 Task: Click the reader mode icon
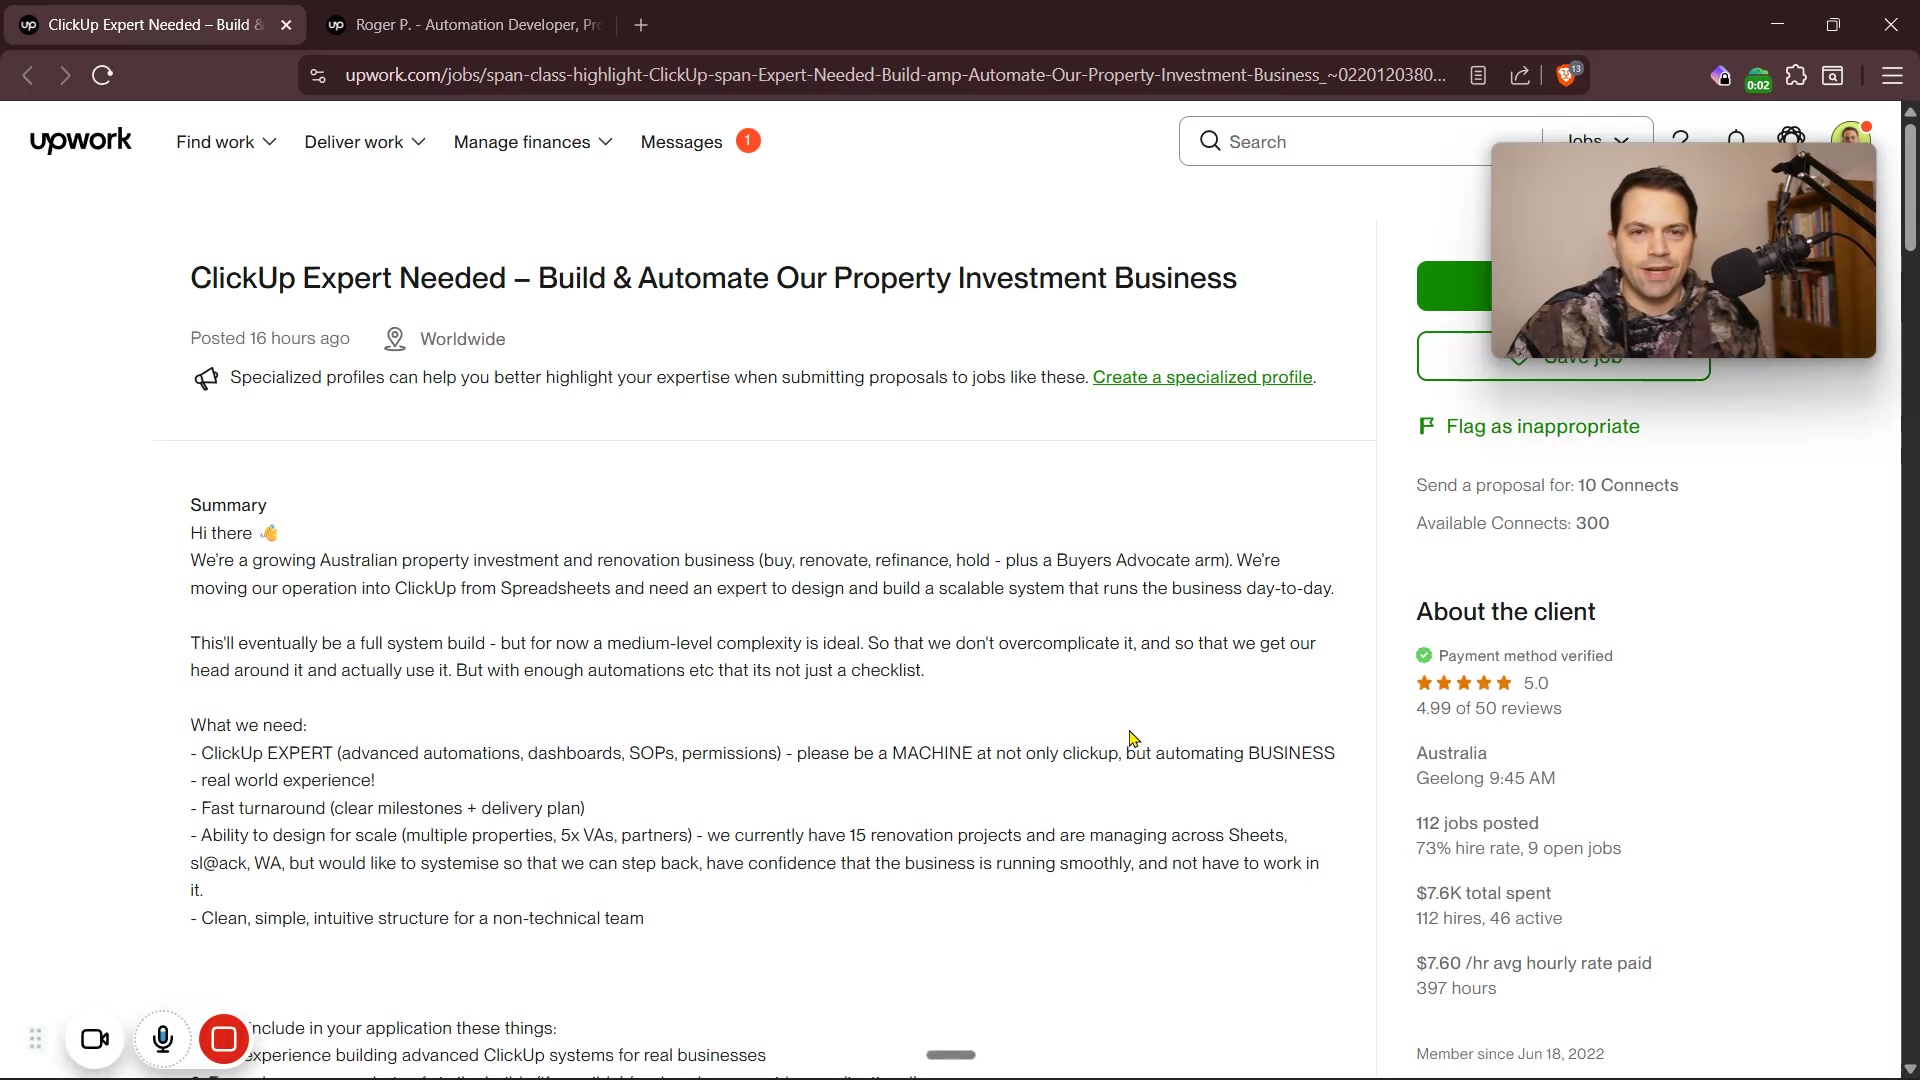[1478, 75]
